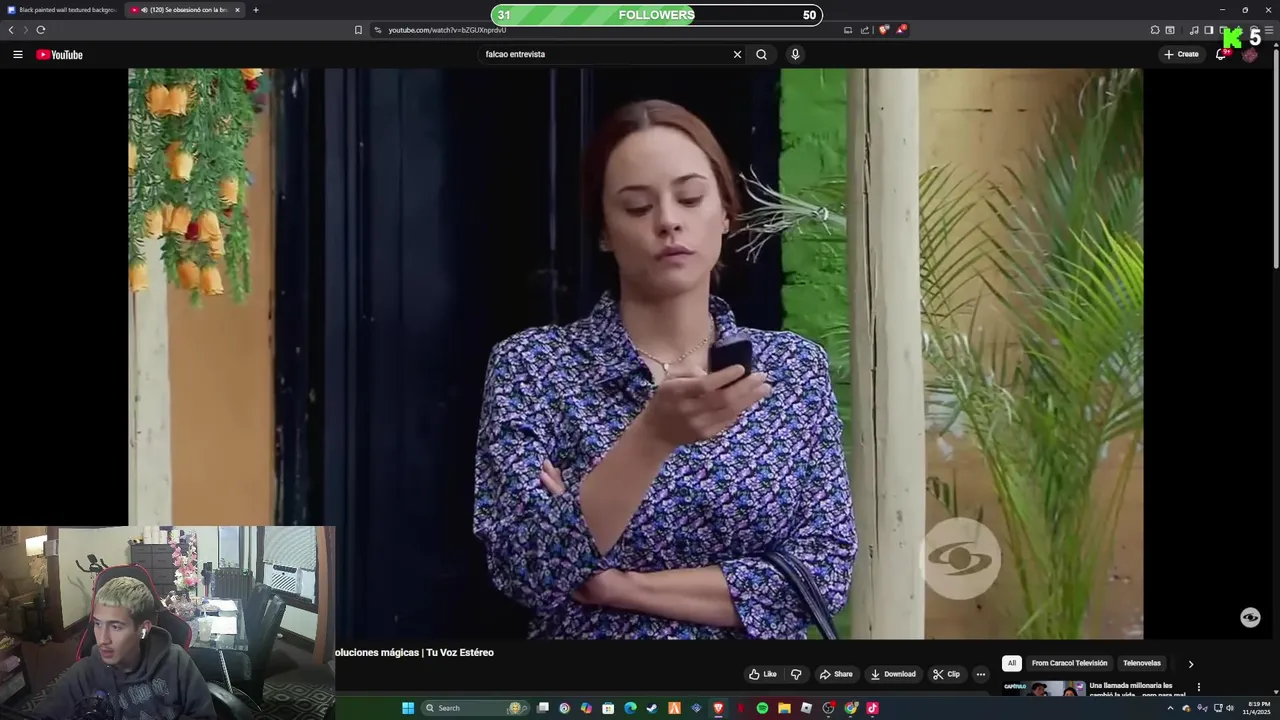This screenshot has height=720, width=1280.
Task: Start voice search with microphone
Action: pyautogui.click(x=795, y=54)
